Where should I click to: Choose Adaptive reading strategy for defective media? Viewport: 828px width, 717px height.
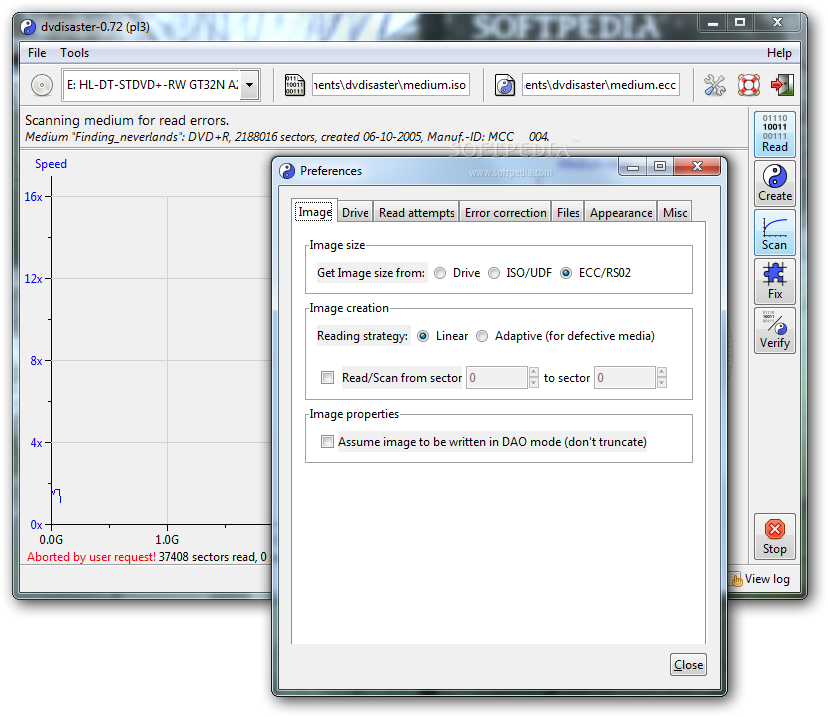(482, 336)
